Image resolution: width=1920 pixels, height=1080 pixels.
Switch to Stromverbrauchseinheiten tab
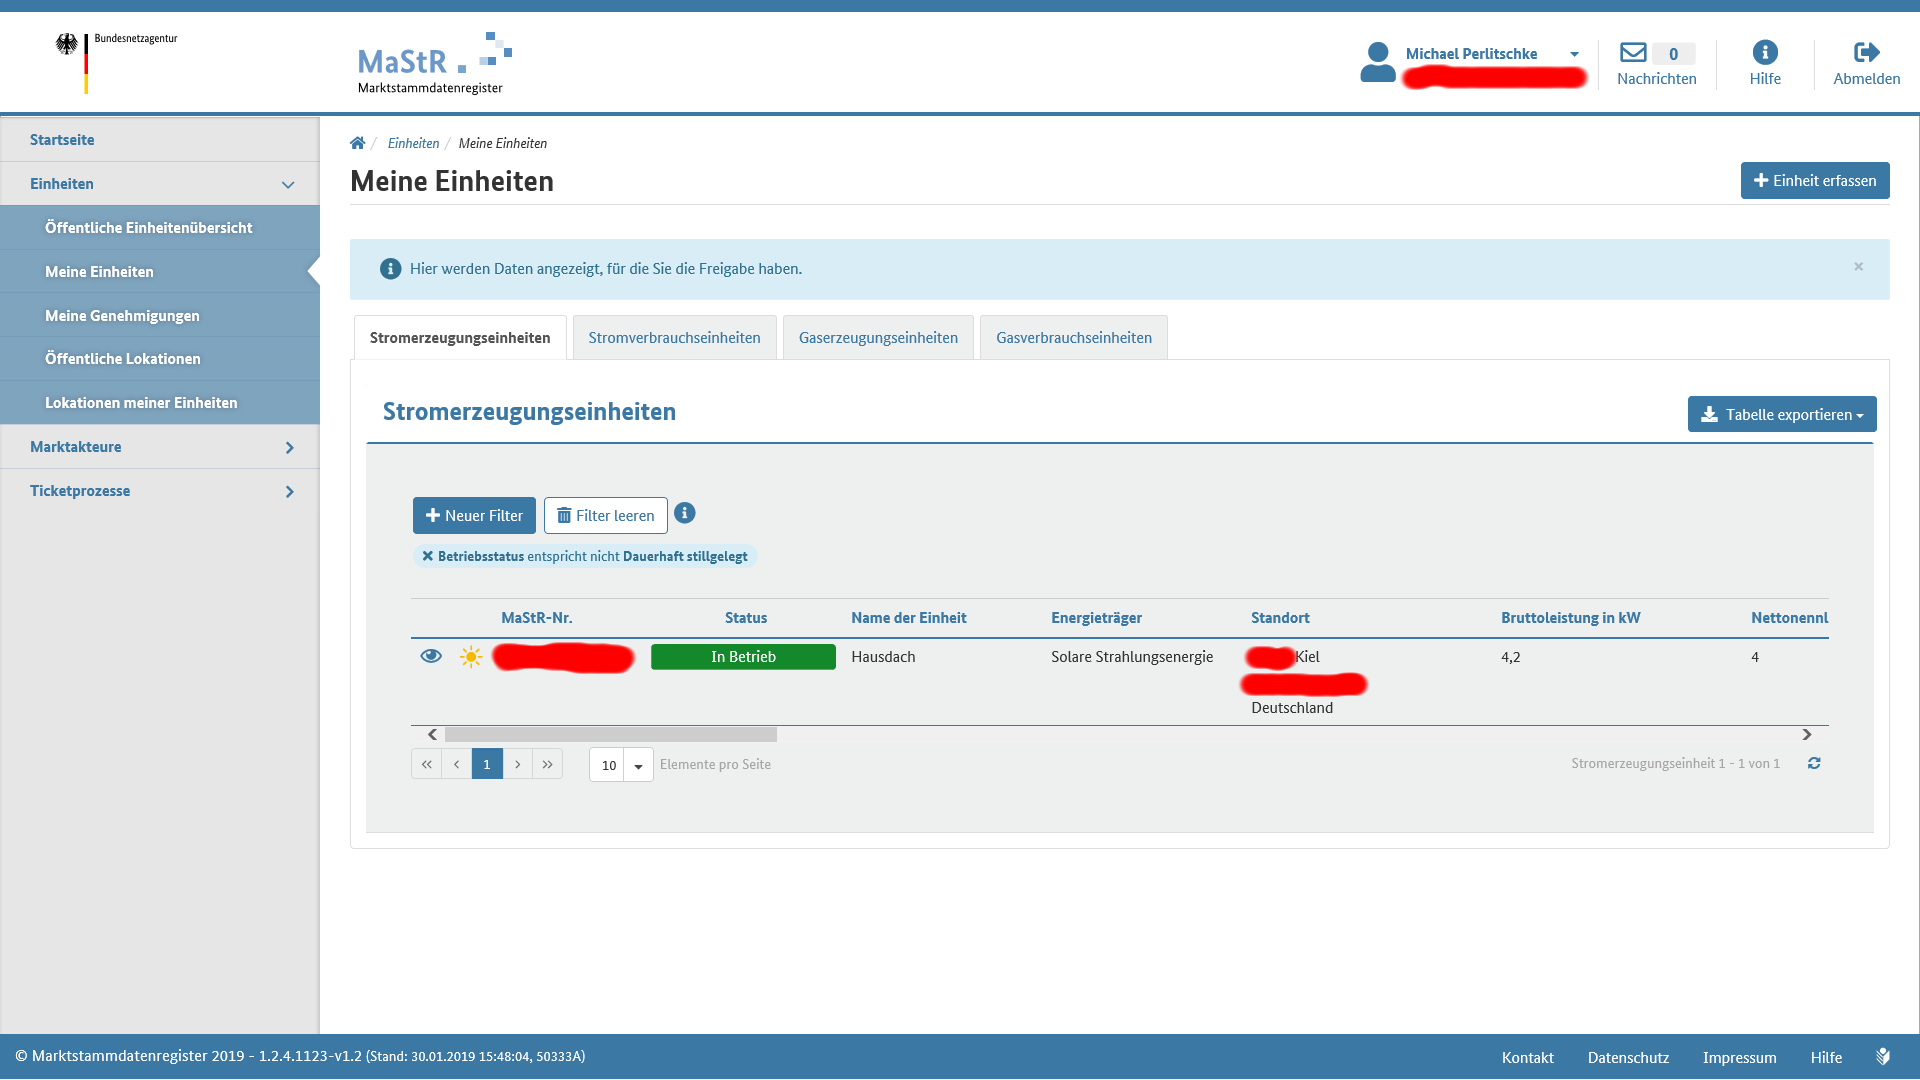[x=674, y=338]
